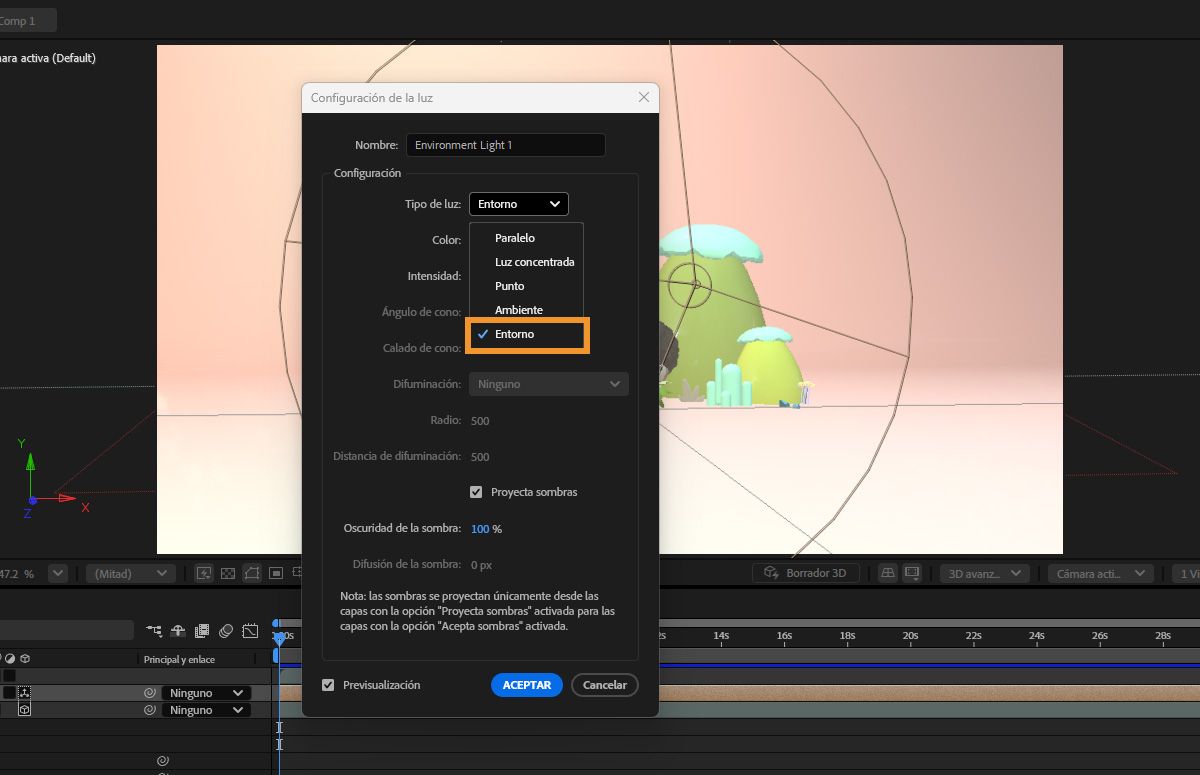Screen dimensions: 1200x775
Task: Toggle the hide shy layers icon
Action: [x=178, y=631]
